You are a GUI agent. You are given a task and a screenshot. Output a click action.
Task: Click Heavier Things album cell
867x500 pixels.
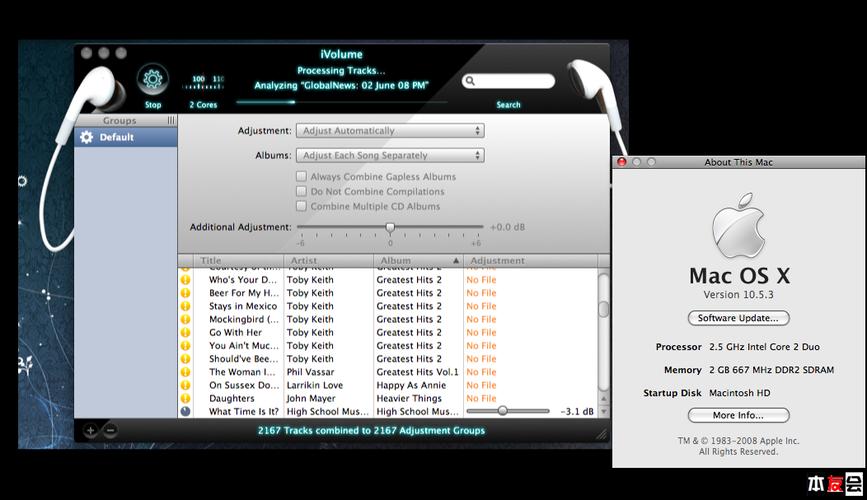[409, 398]
